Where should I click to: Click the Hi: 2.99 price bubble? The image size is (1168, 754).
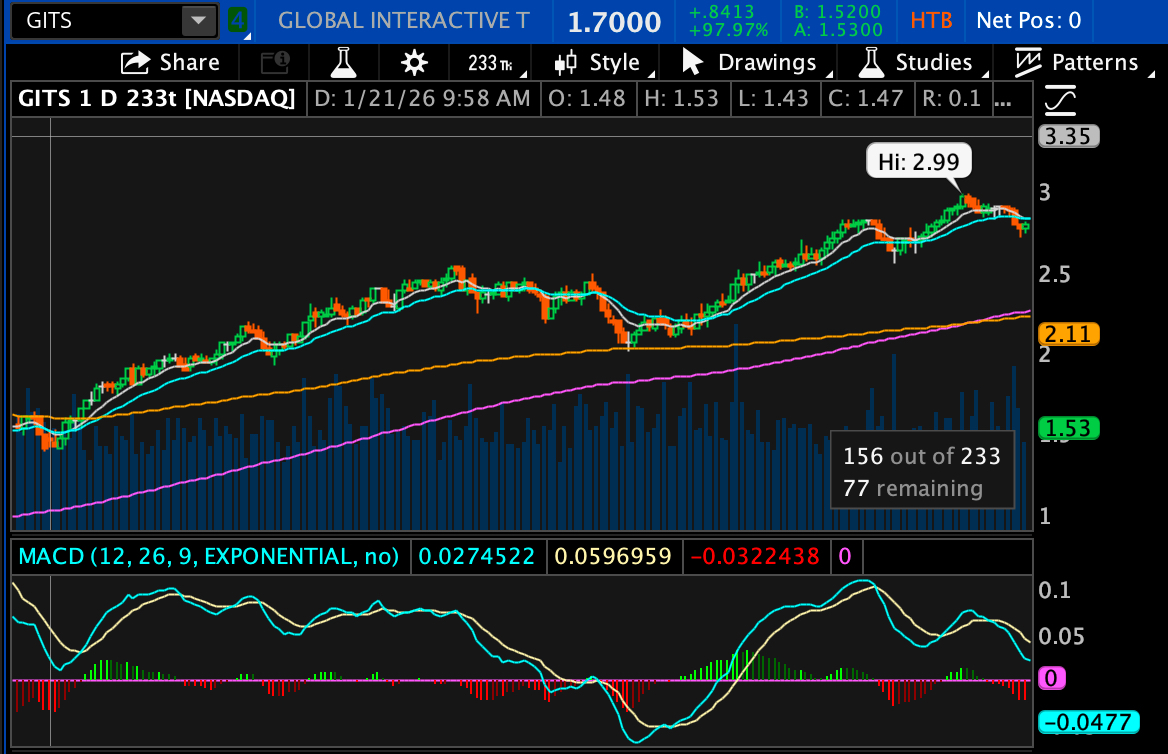click(918, 160)
